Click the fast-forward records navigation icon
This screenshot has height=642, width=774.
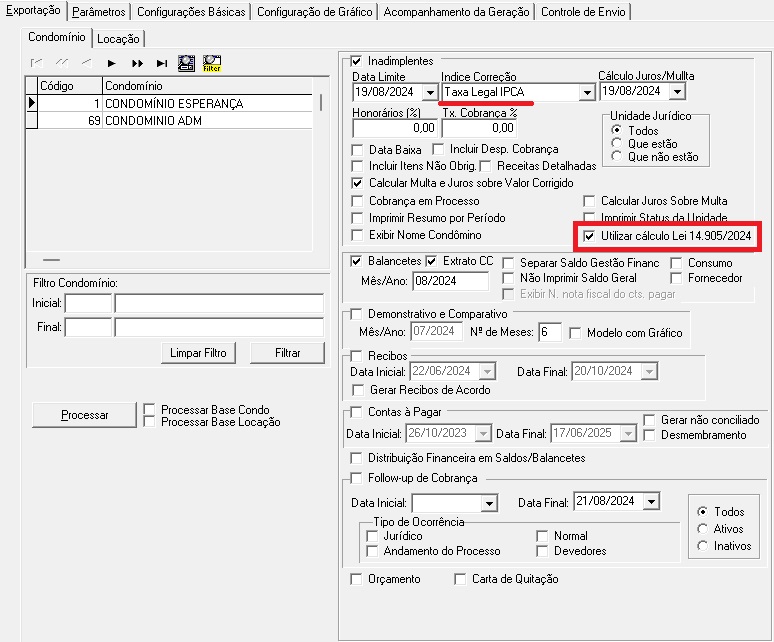click(137, 63)
